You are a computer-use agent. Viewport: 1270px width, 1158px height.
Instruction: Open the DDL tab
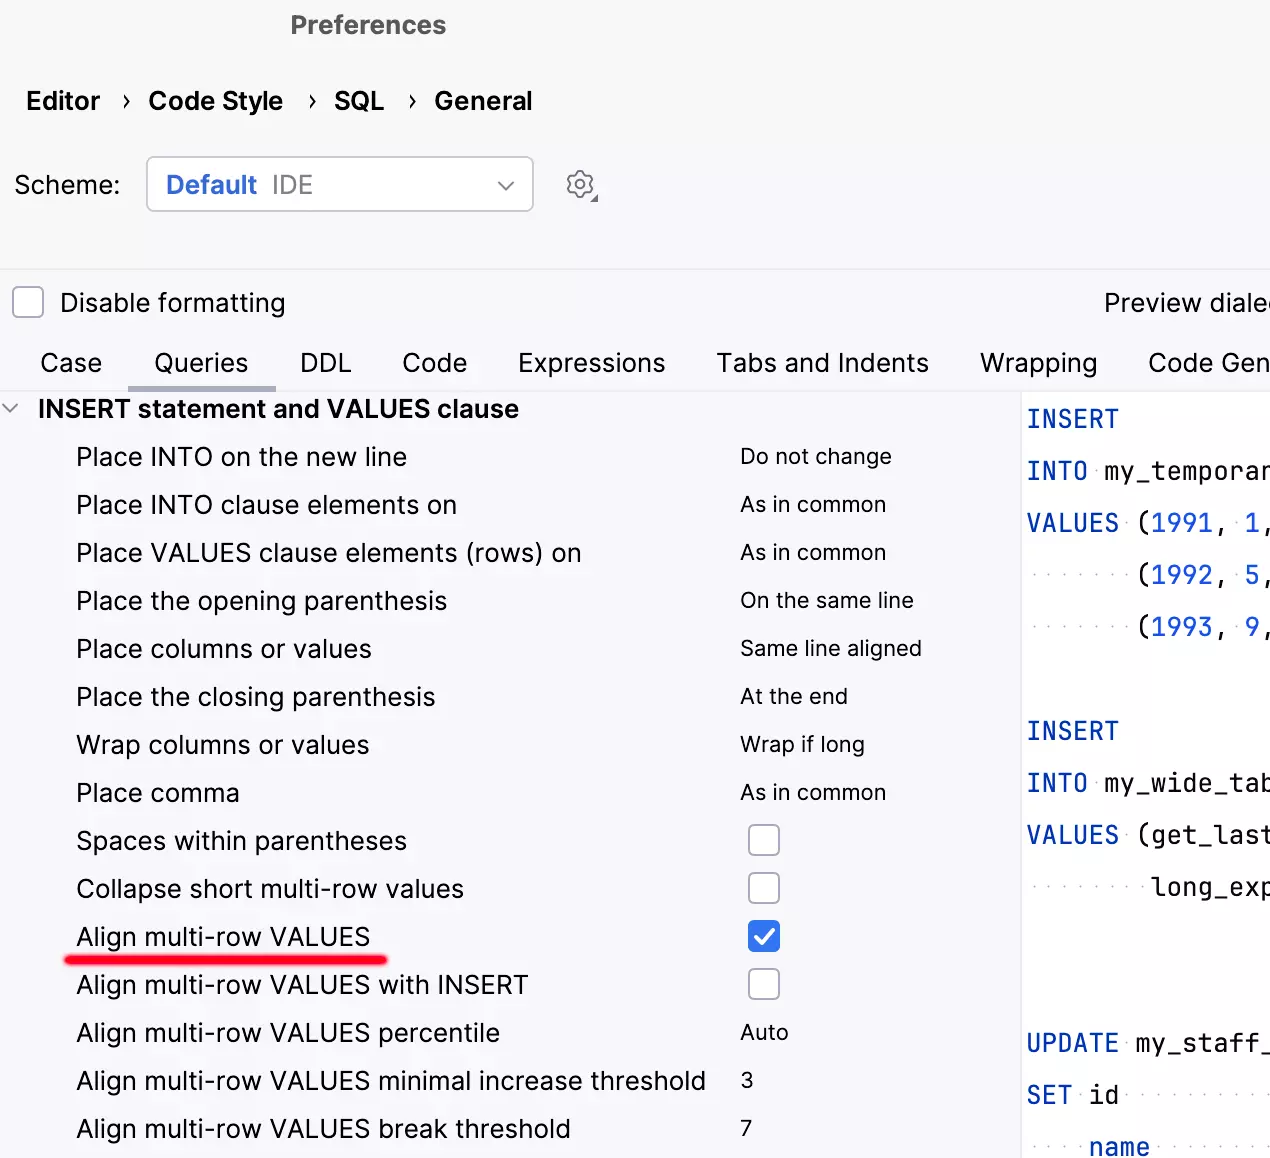pyautogui.click(x=325, y=363)
